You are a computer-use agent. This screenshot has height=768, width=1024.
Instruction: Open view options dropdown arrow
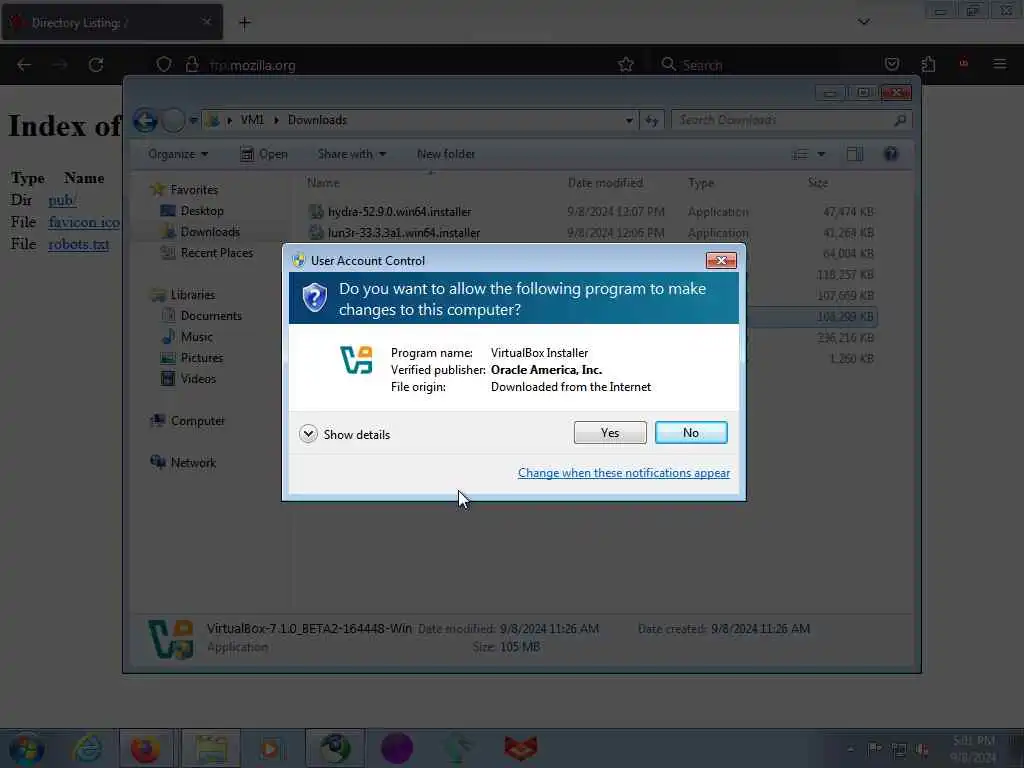tap(822, 154)
